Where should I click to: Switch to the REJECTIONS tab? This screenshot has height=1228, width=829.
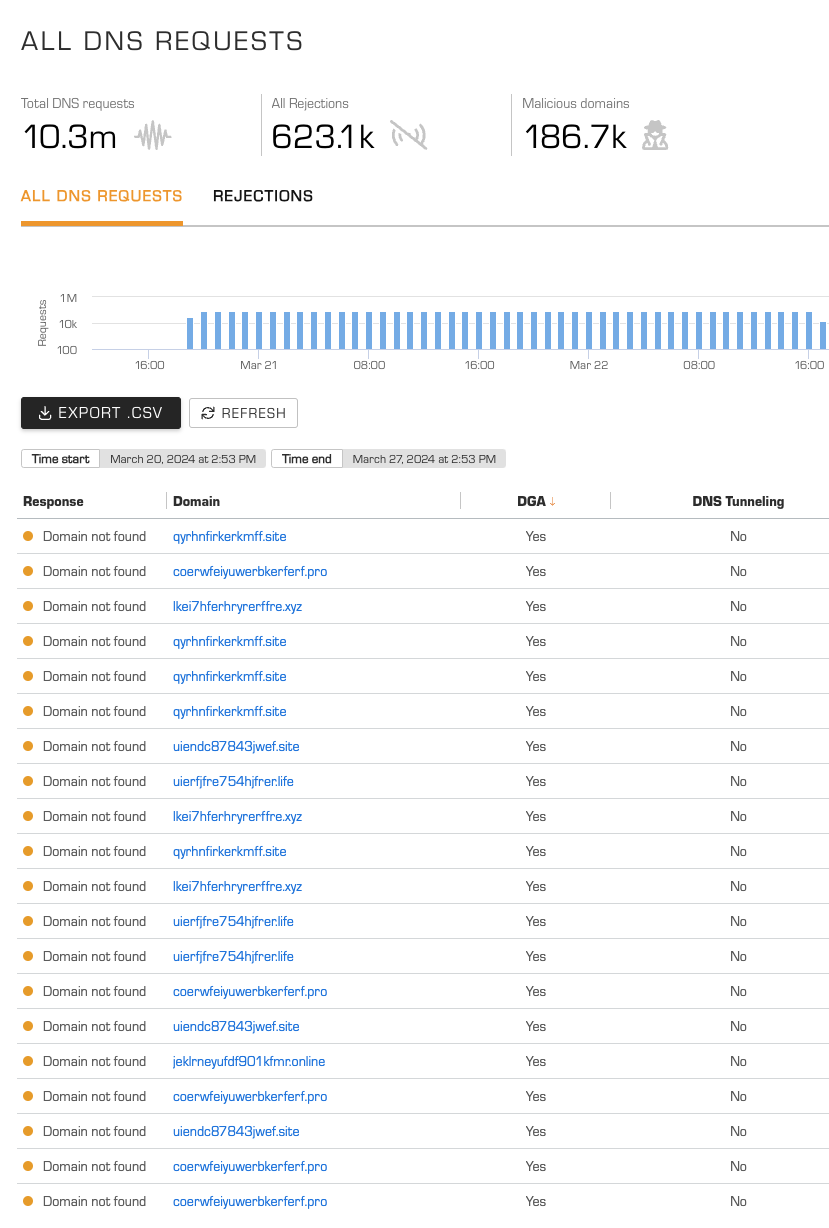[263, 196]
